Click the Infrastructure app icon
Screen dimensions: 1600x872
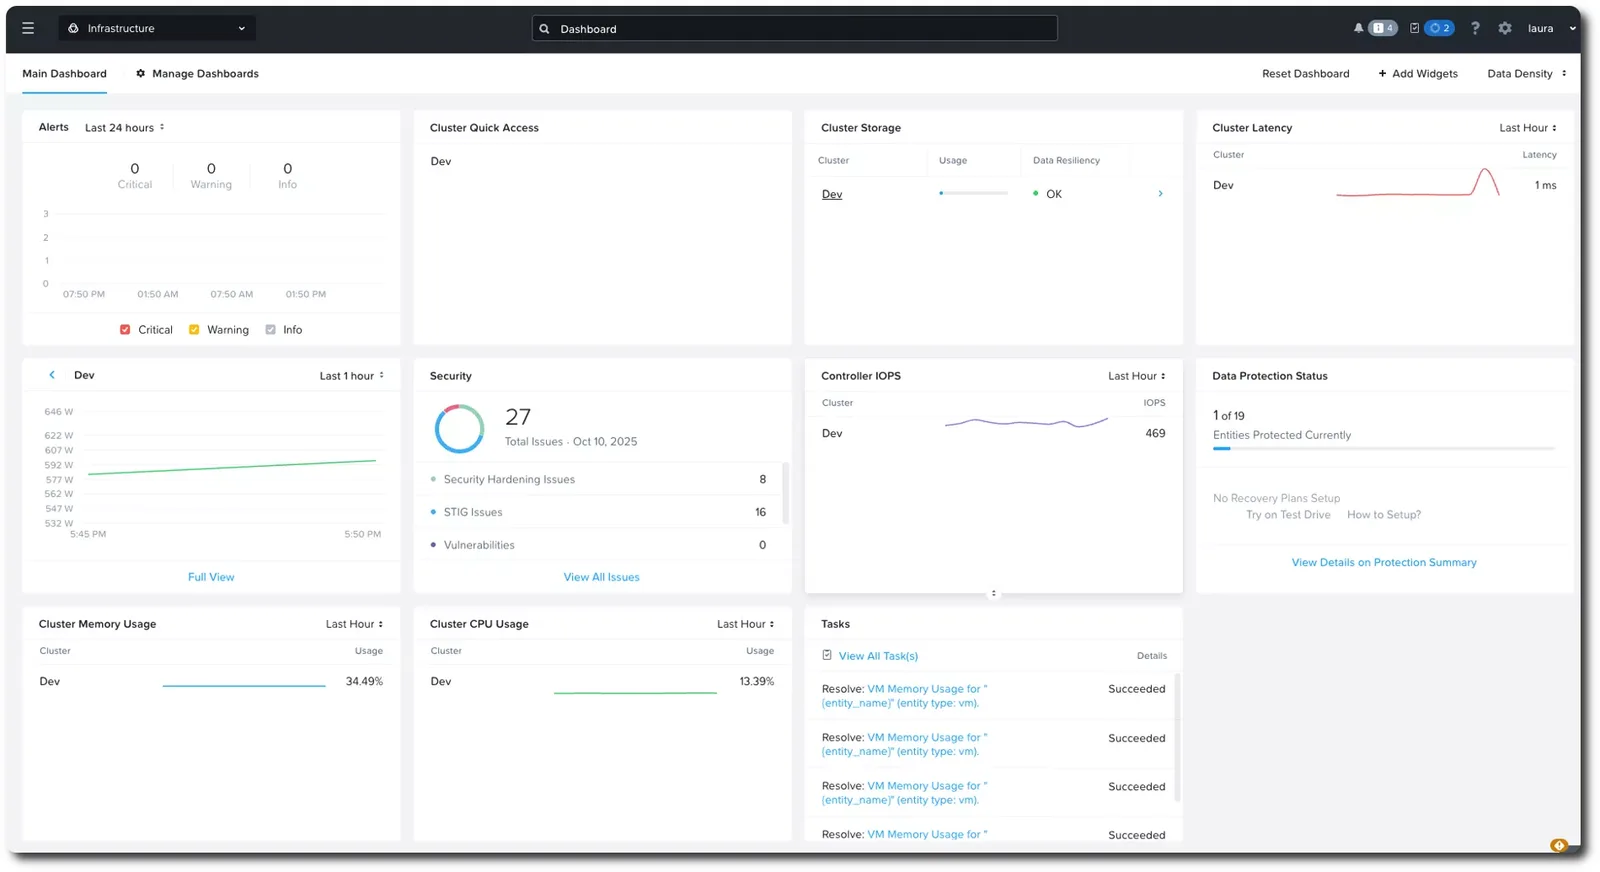[73, 28]
